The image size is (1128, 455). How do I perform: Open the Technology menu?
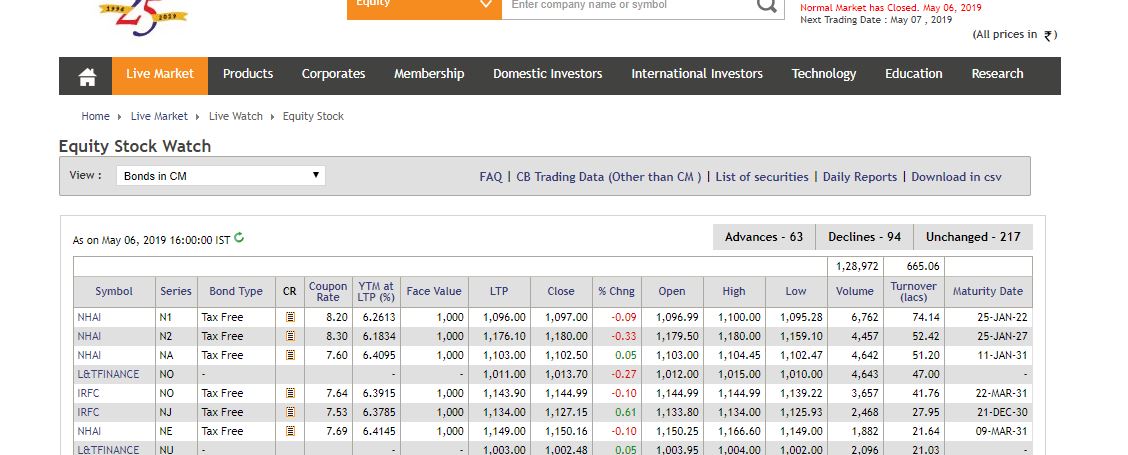824,73
